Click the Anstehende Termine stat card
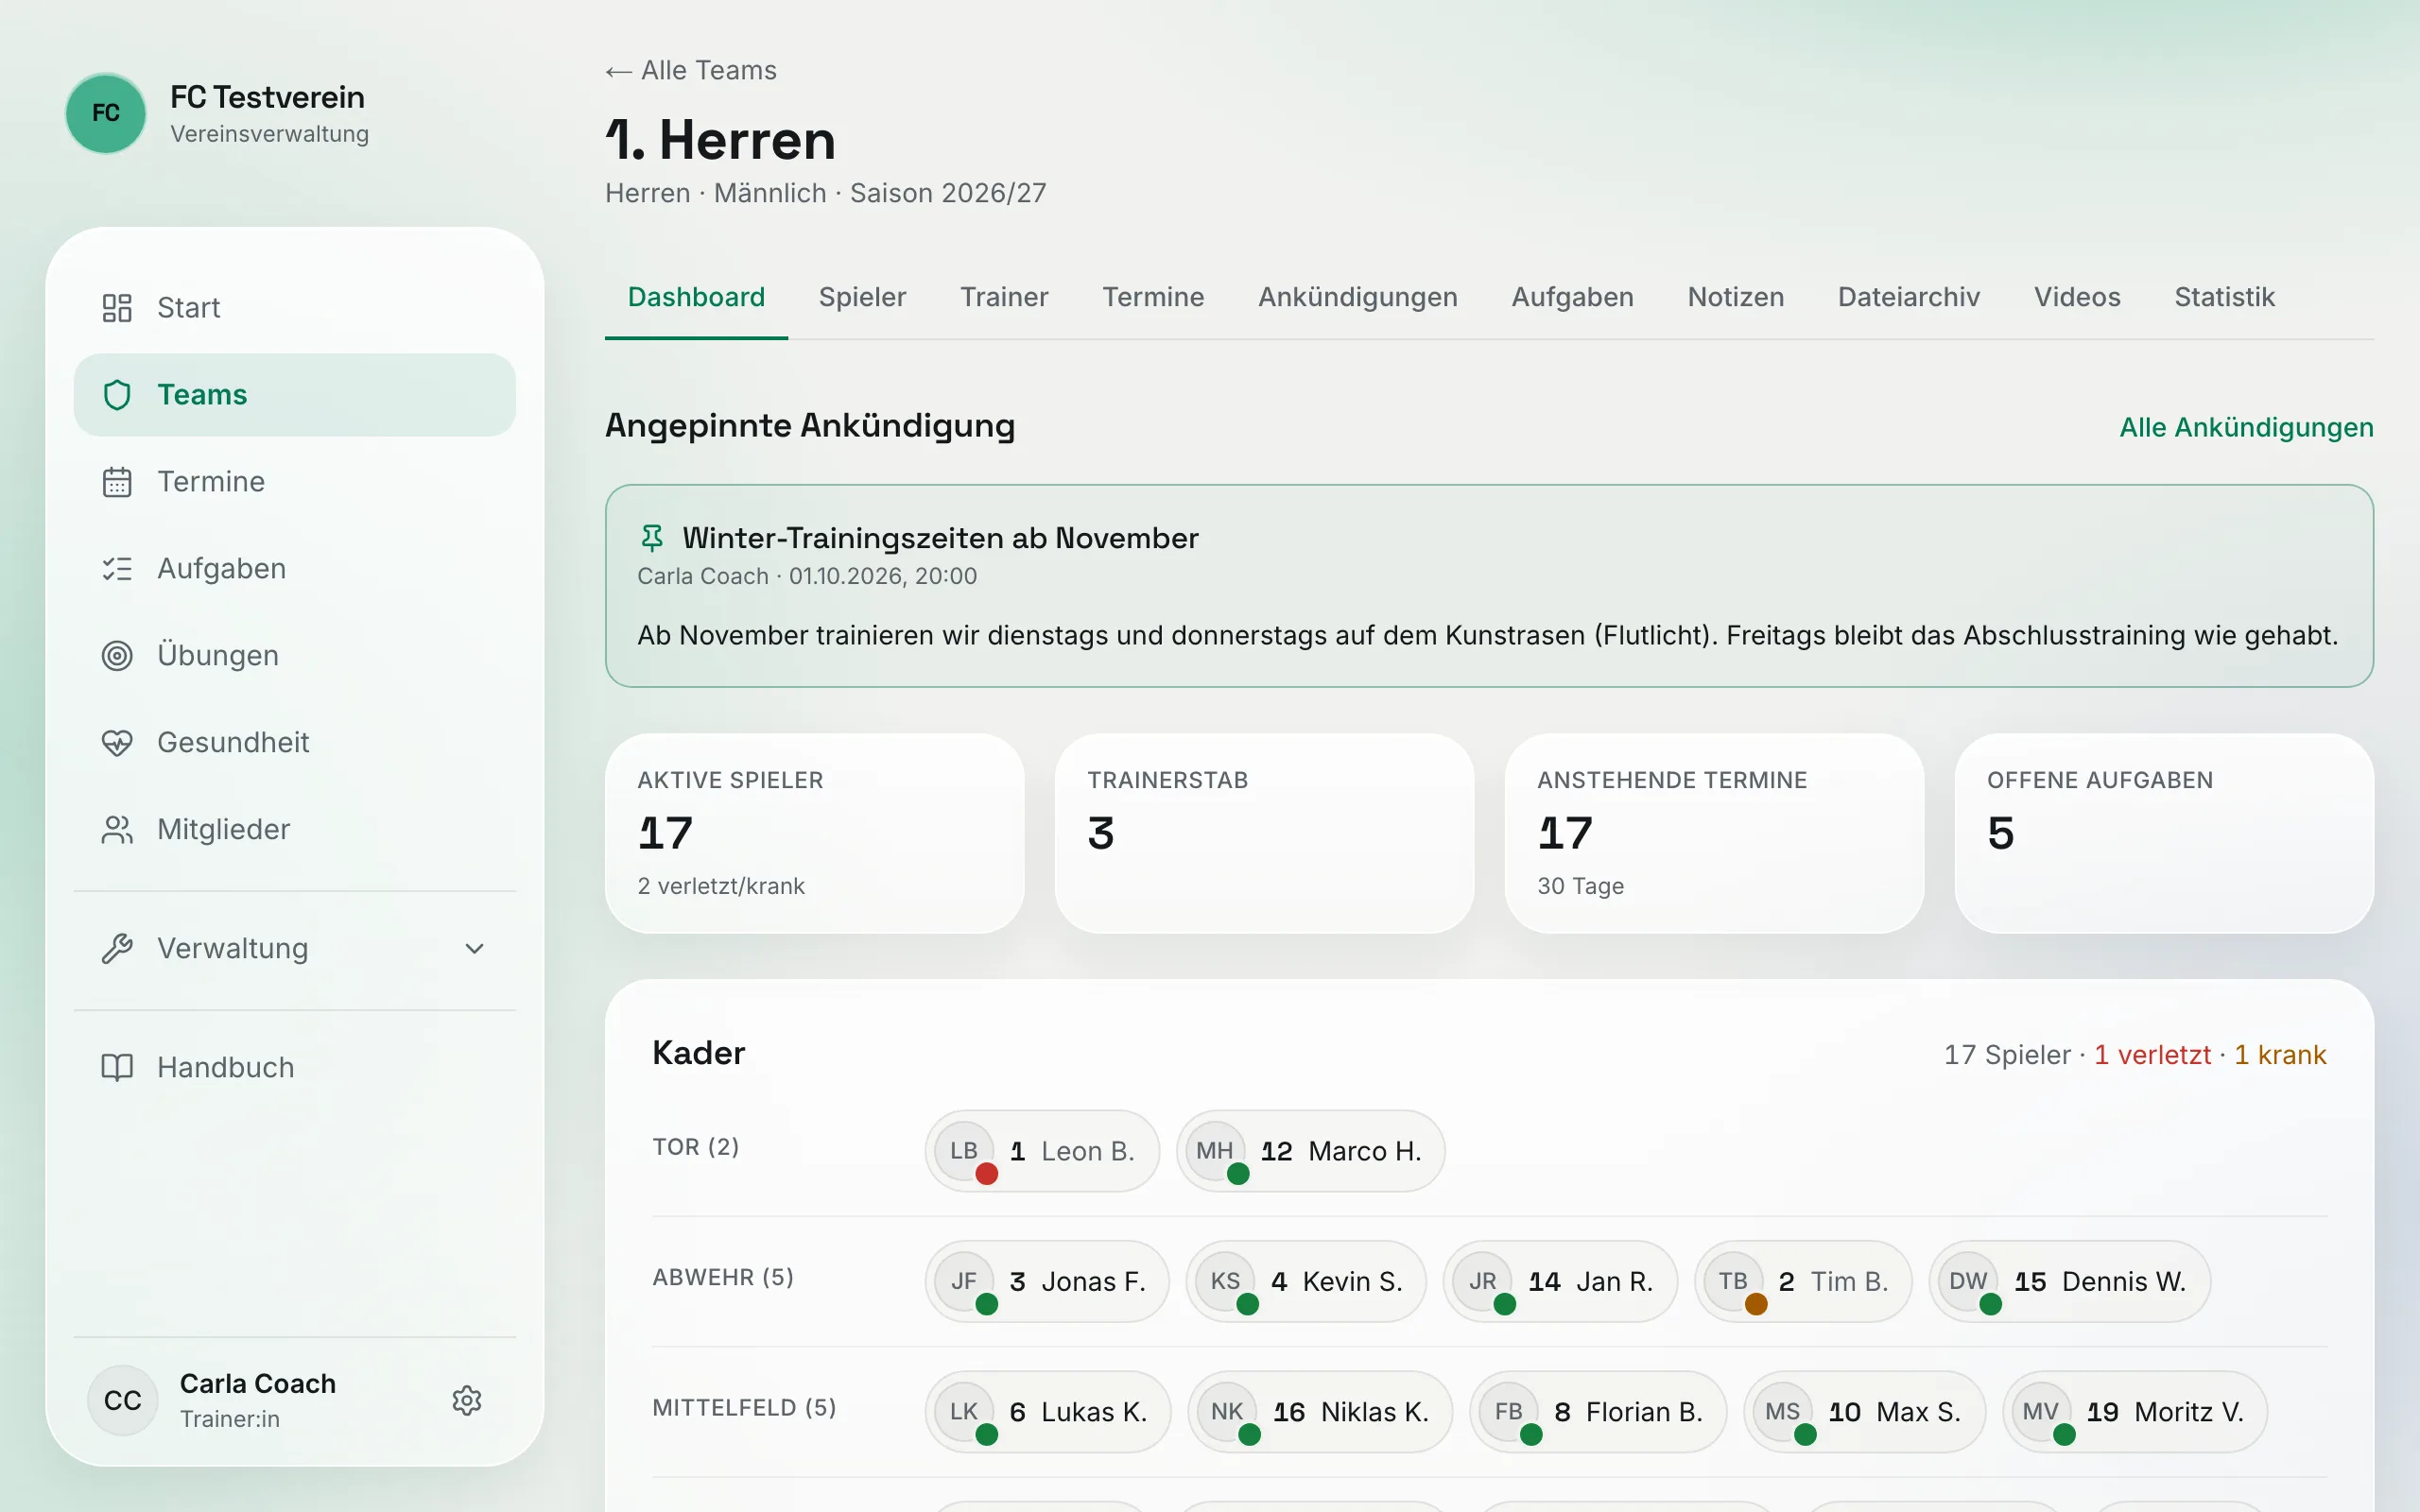The image size is (2420, 1512). pyautogui.click(x=1714, y=834)
